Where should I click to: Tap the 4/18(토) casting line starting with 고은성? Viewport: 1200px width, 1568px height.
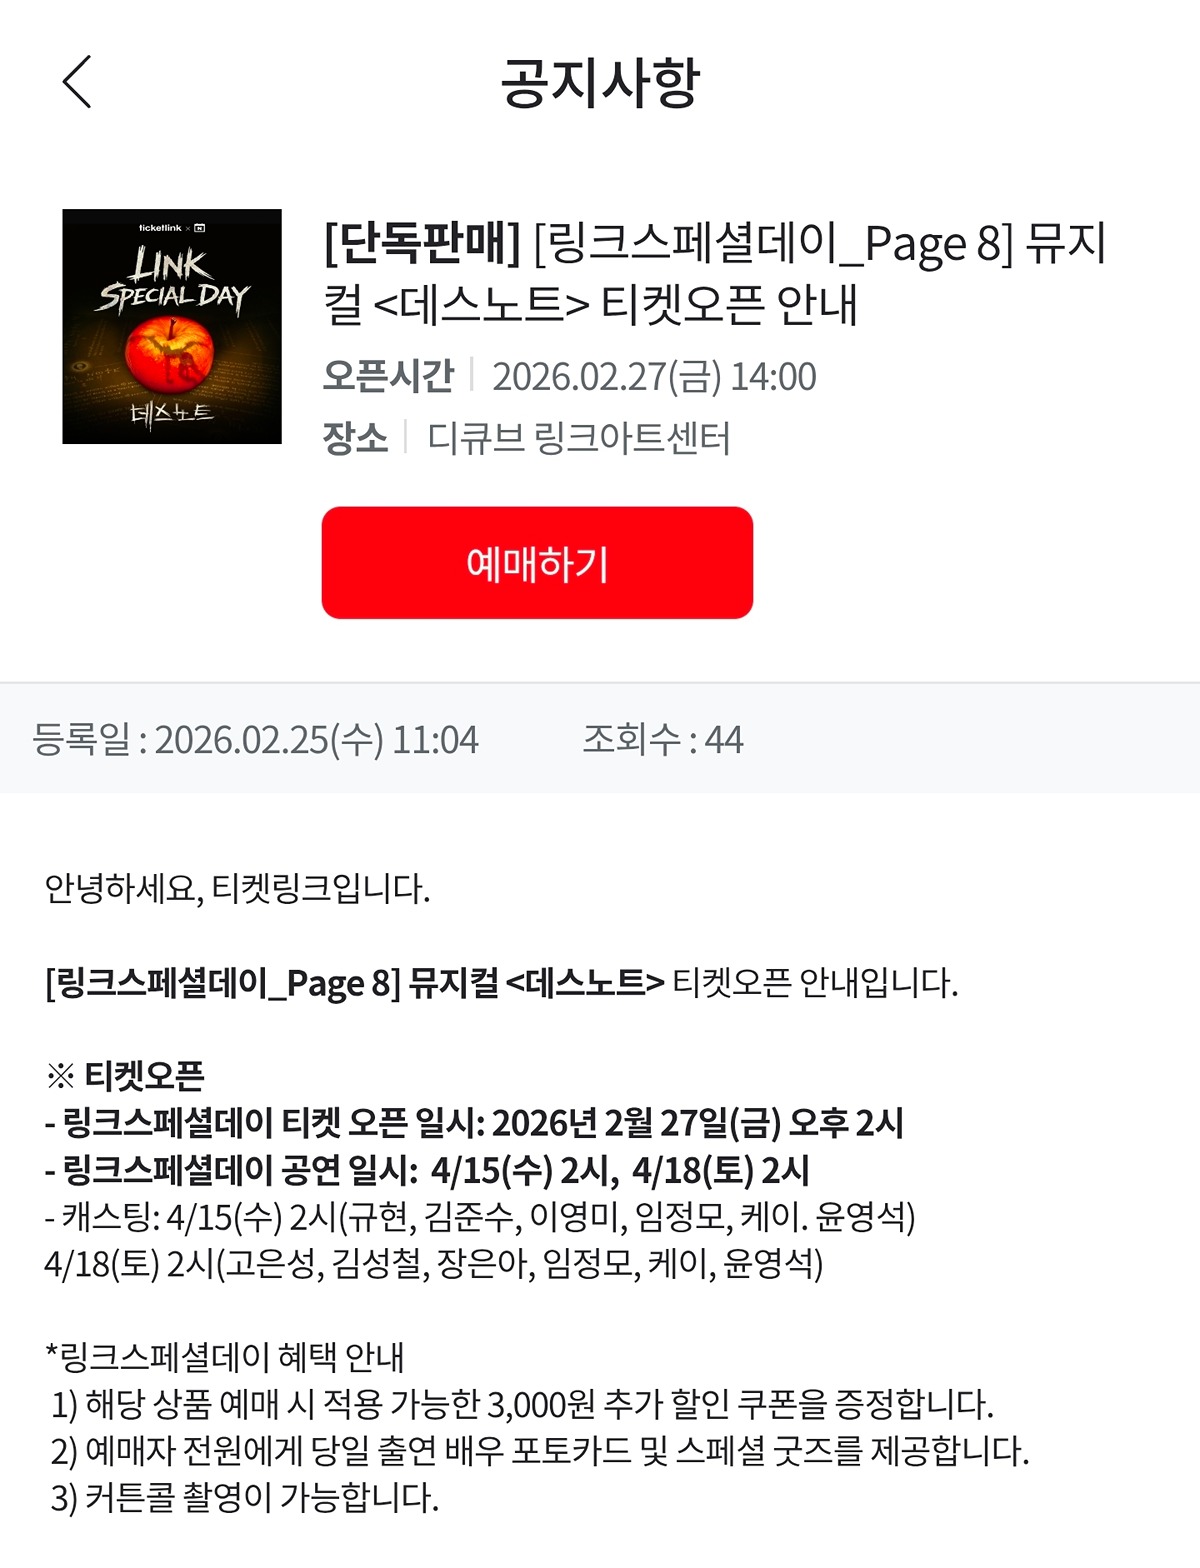click(434, 1264)
